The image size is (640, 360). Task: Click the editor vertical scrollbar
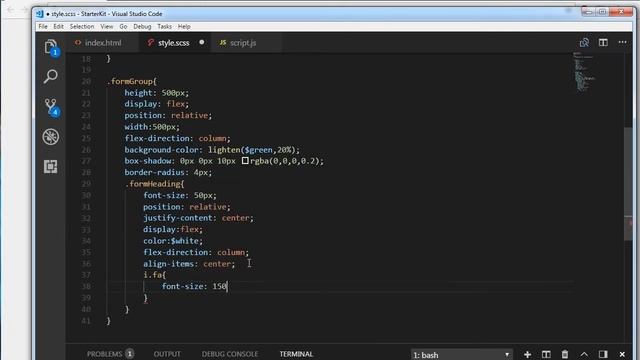(x=628, y=184)
